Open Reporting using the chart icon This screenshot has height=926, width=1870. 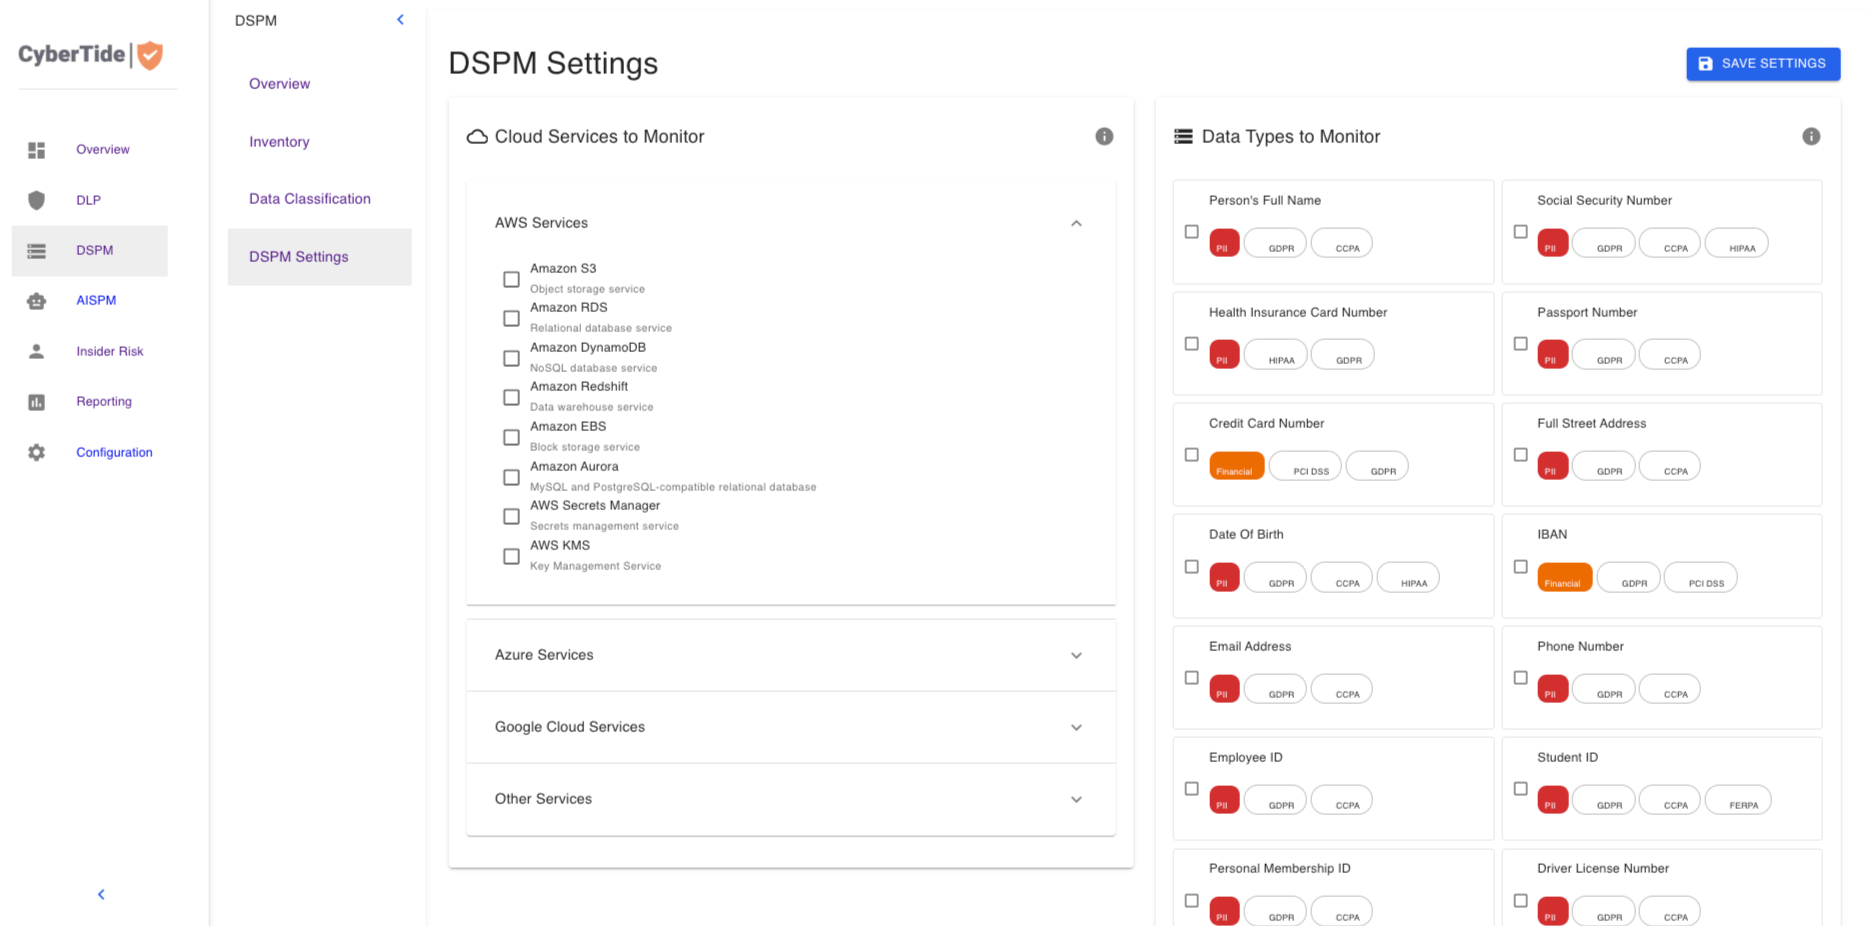click(x=37, y=402)
